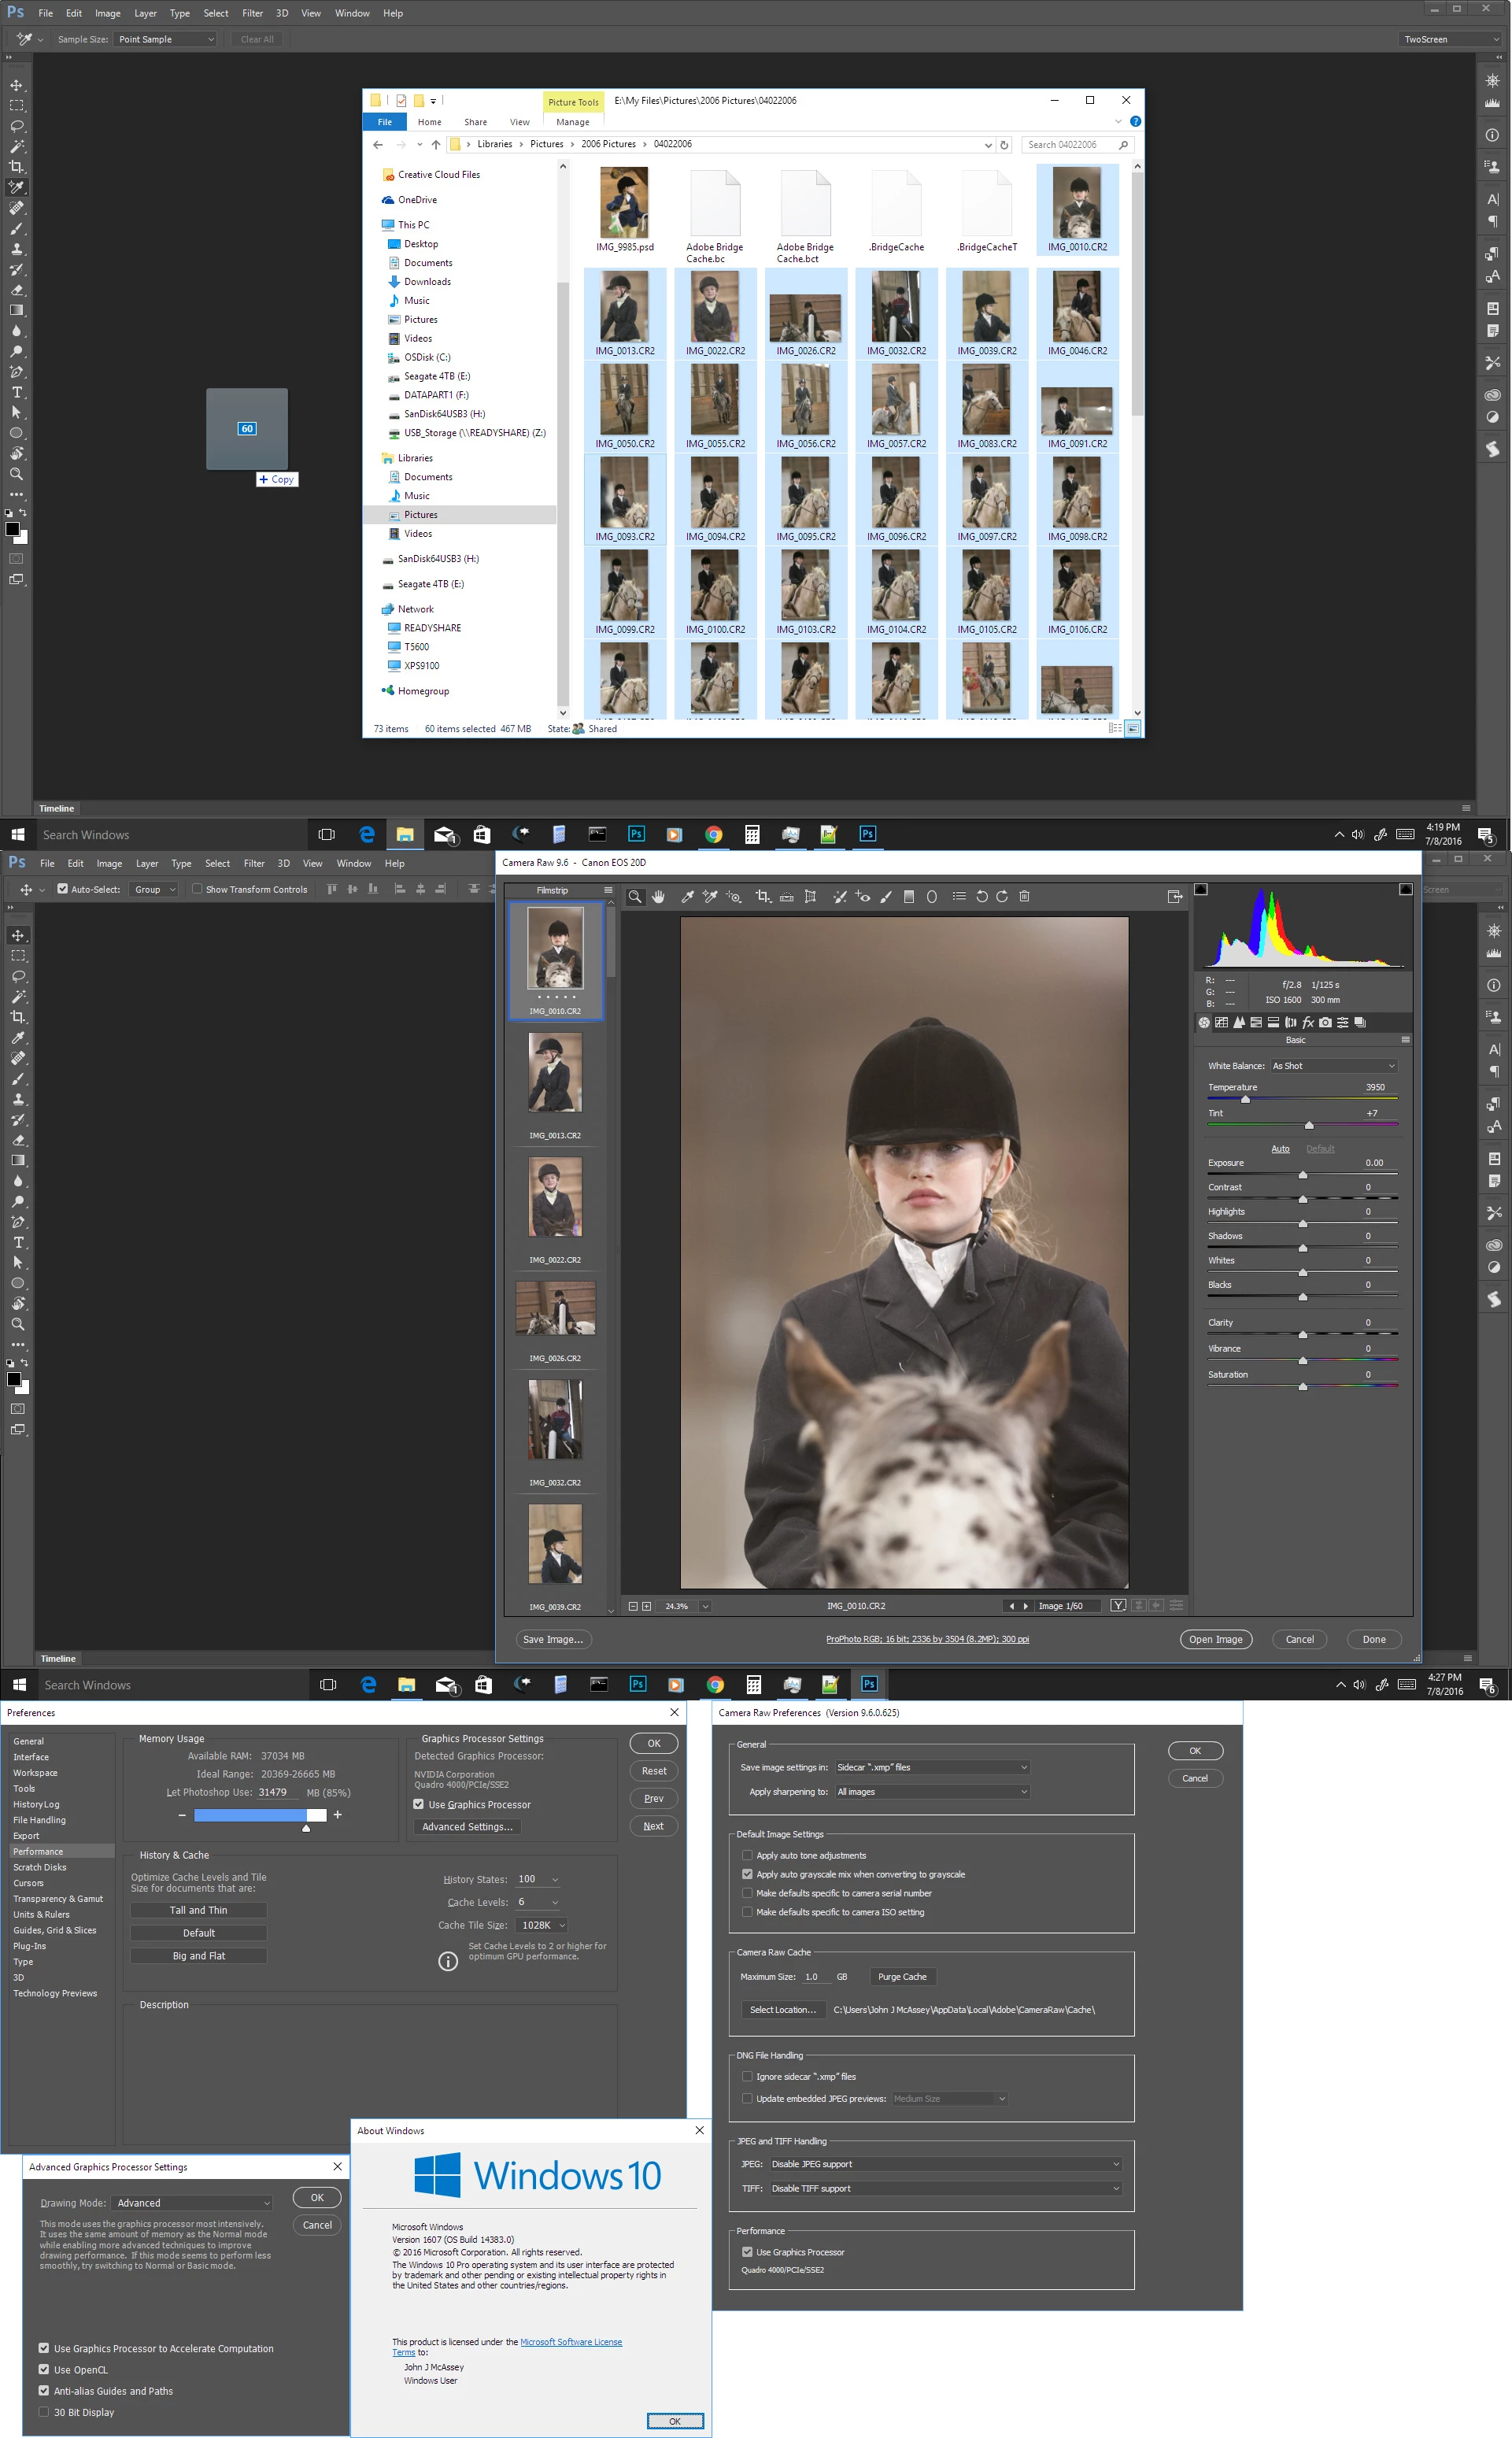Image resolution: width=1512 pixels, height=2438 pixels.
Task: Open Chrome from the Windows taskbar
Action: 715,1685
